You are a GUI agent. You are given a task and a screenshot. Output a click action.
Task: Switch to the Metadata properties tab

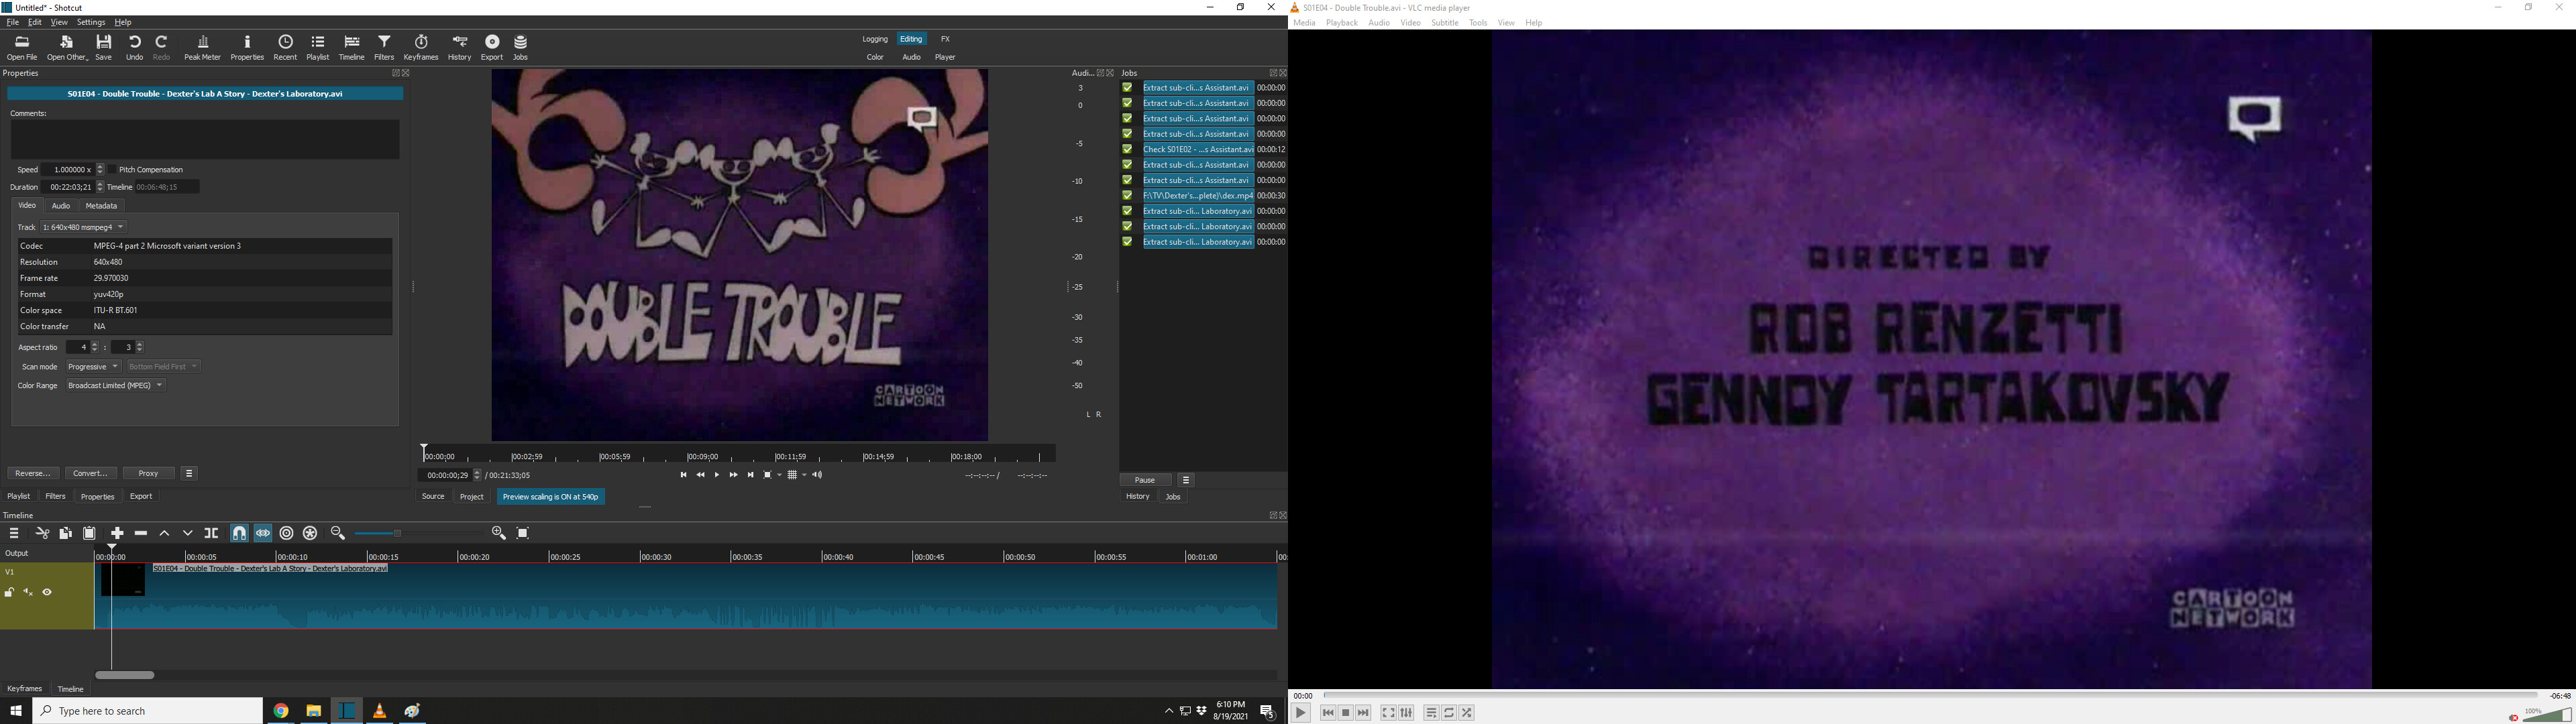click(101, 206)
